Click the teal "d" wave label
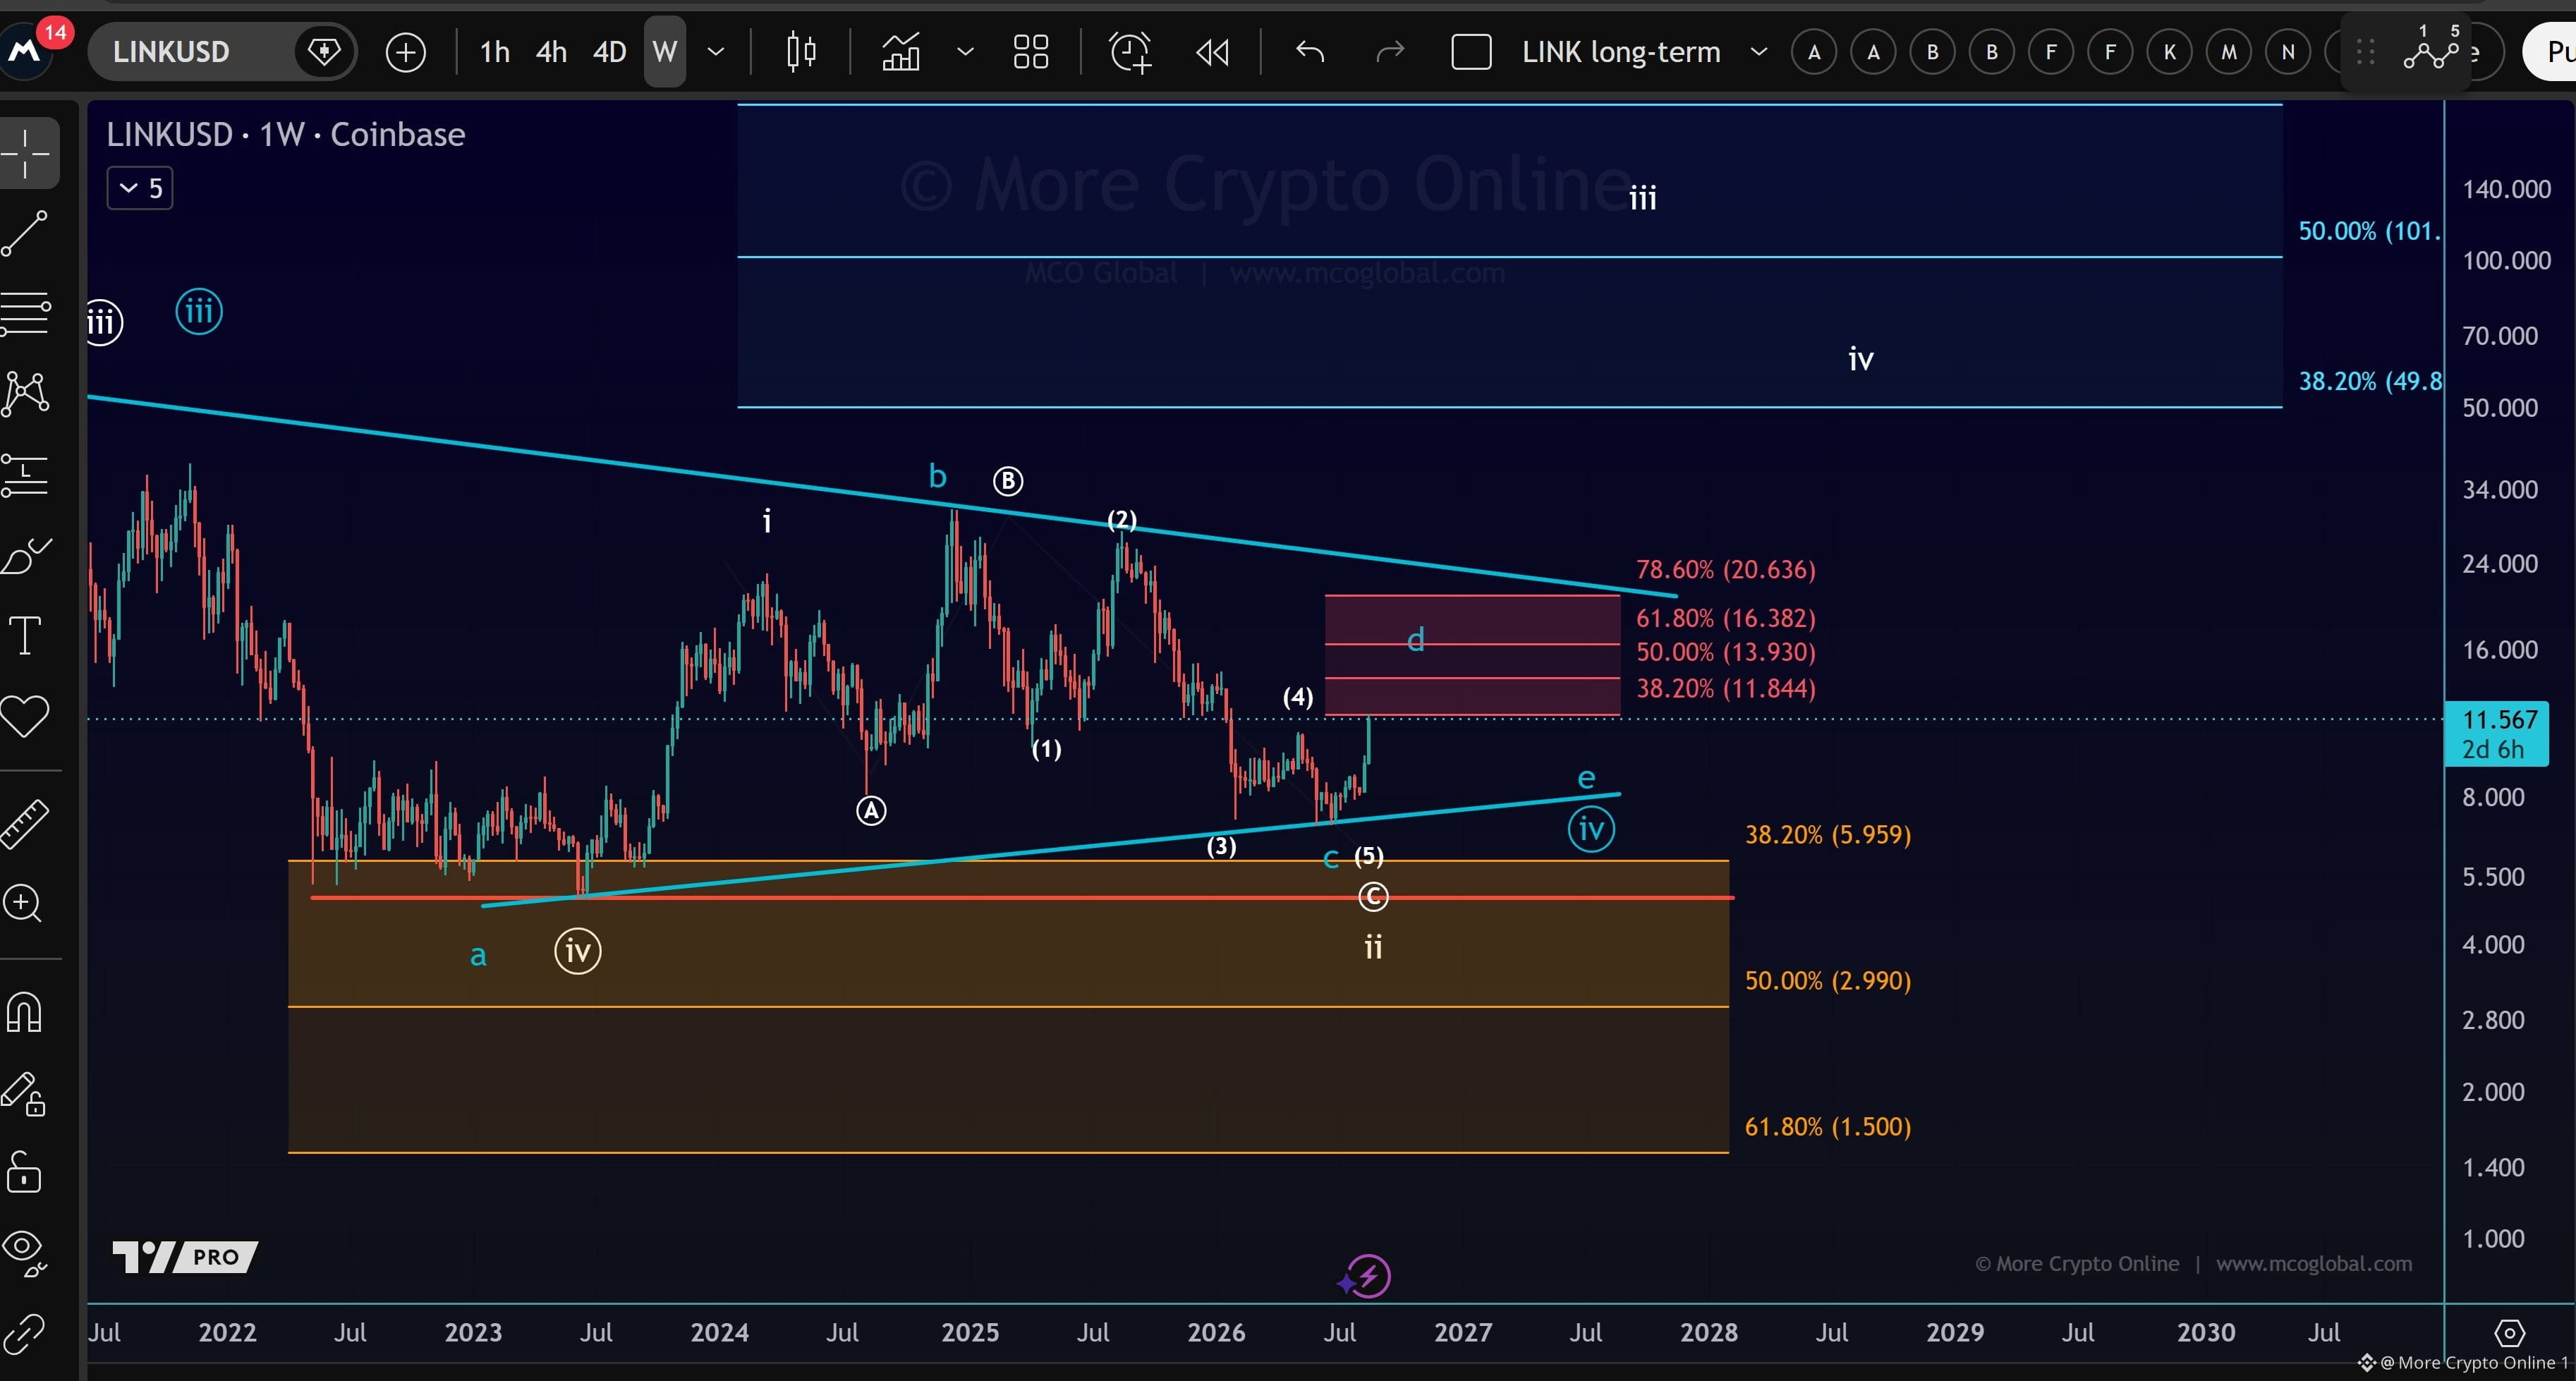2576x1381 pixels. pyautogui.click(x=1415, y=640)
